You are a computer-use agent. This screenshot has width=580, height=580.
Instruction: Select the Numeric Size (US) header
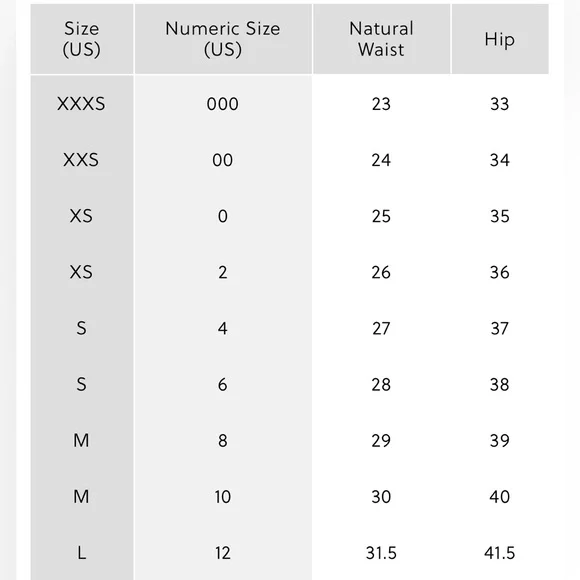(223, 39)
